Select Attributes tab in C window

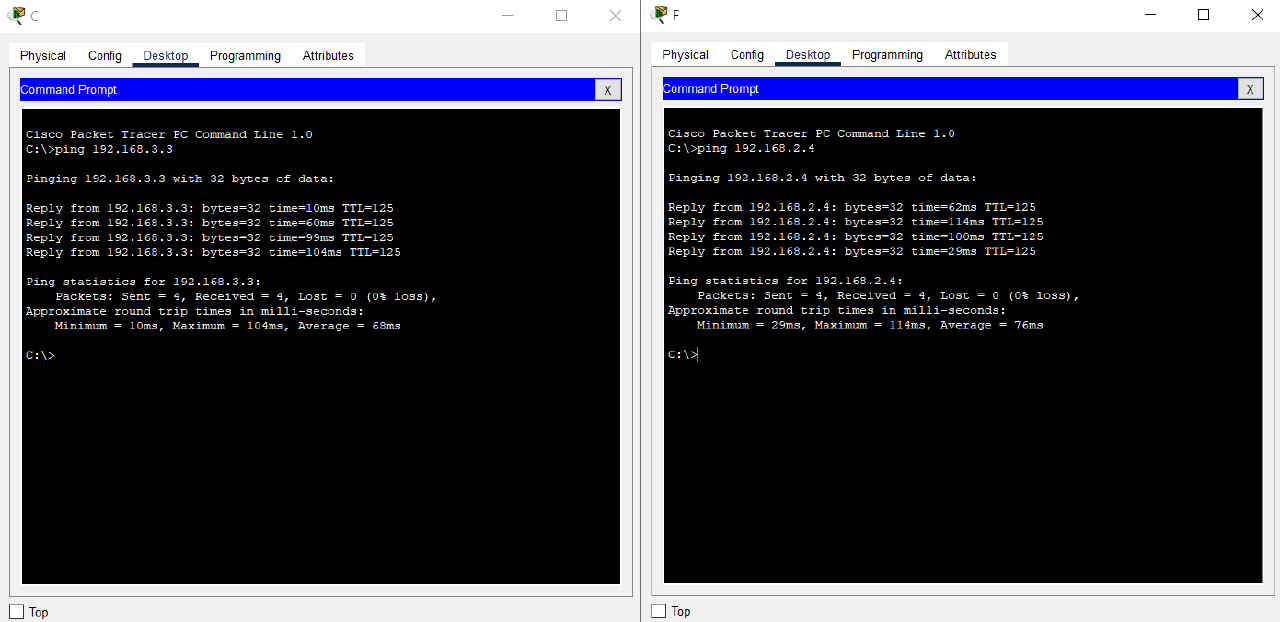point(328,56)
